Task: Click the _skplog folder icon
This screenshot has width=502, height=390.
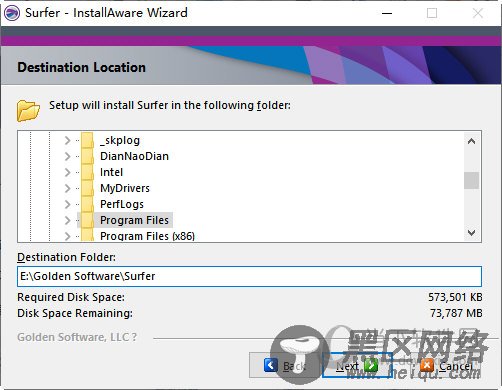Action: tap(88, 140)
